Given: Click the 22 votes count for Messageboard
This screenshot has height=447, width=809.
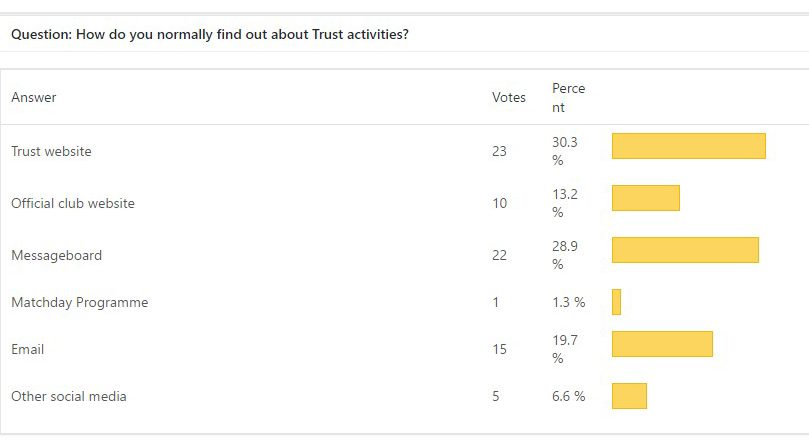Looking at the screenshot, I should [499, 255].
